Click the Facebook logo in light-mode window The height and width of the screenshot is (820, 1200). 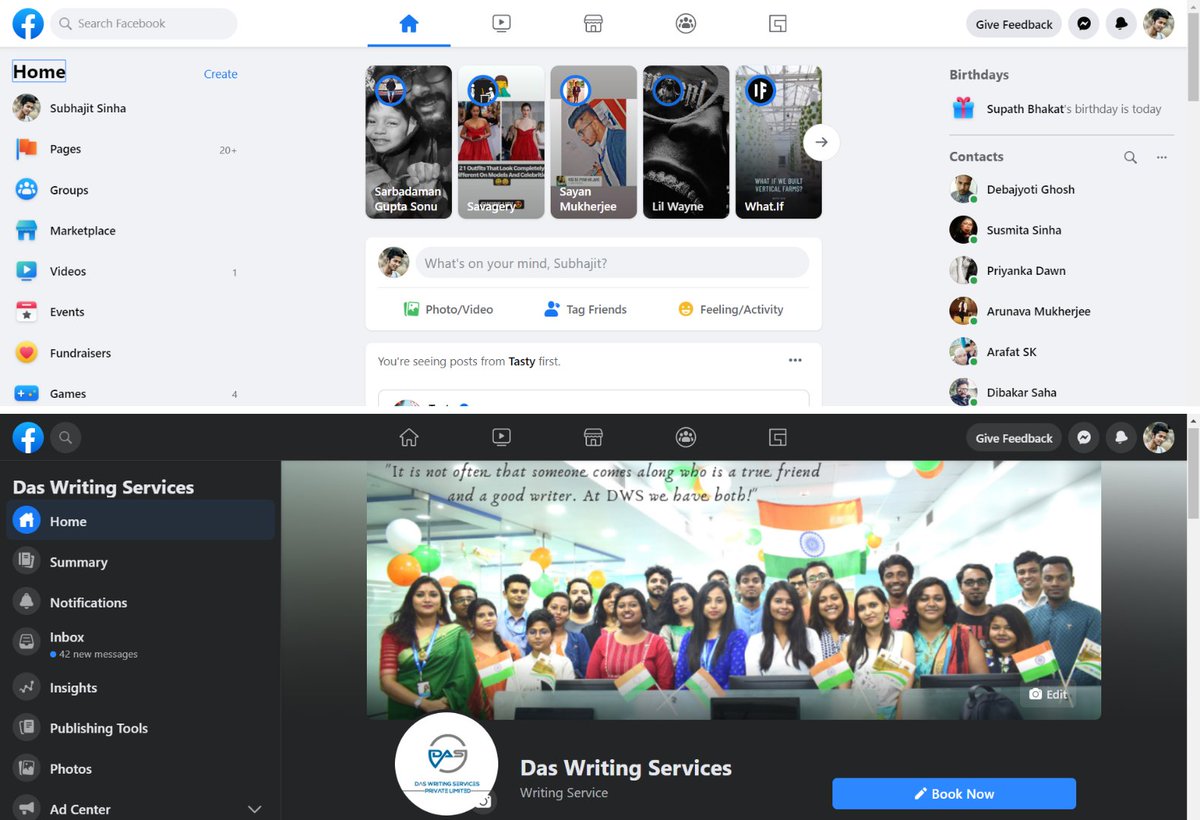(28, 23)
